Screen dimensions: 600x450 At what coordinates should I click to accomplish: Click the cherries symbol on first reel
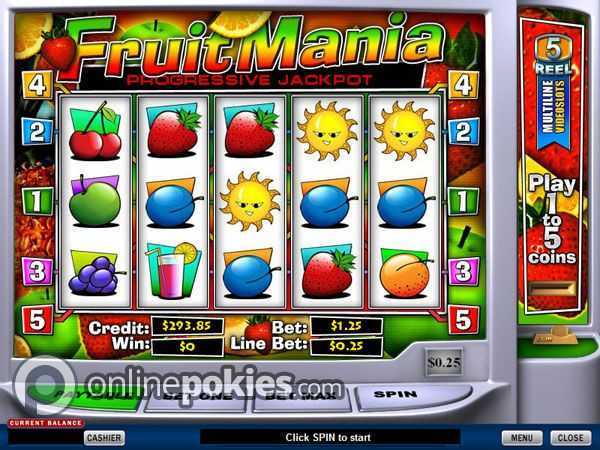[95, 131]
